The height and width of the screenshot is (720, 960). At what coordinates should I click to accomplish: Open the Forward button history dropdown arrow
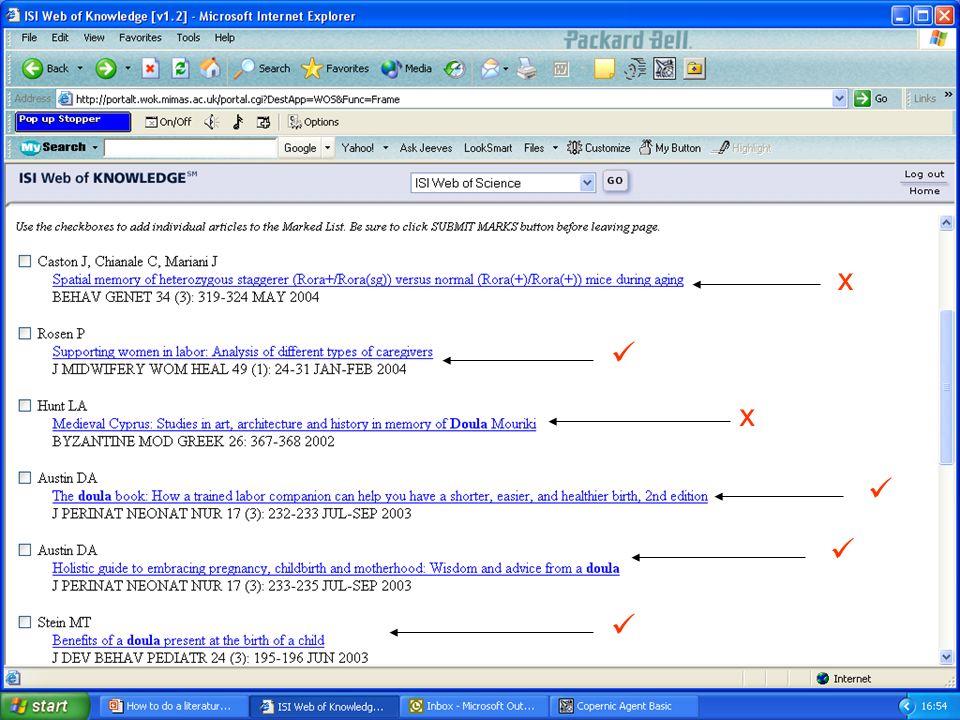coord(127,69)
